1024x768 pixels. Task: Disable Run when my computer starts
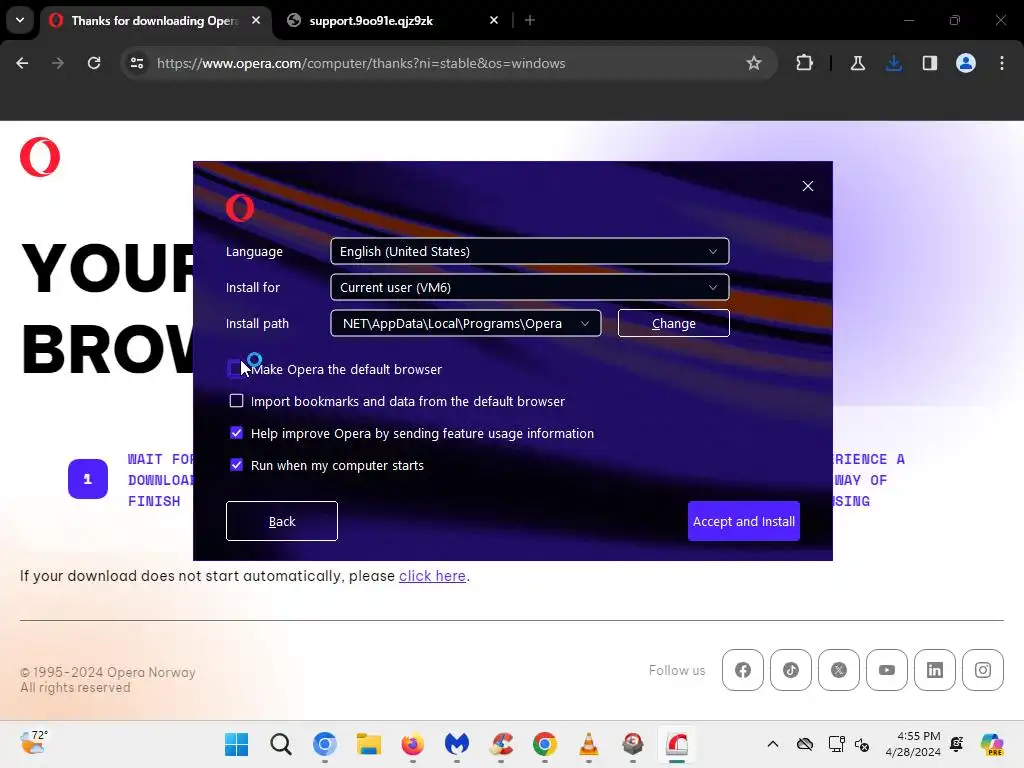point(236,465)
